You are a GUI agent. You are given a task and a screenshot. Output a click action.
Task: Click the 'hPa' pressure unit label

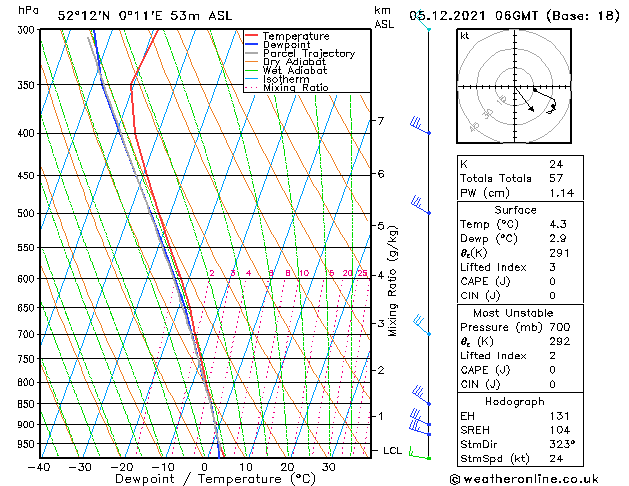[28, 11]
